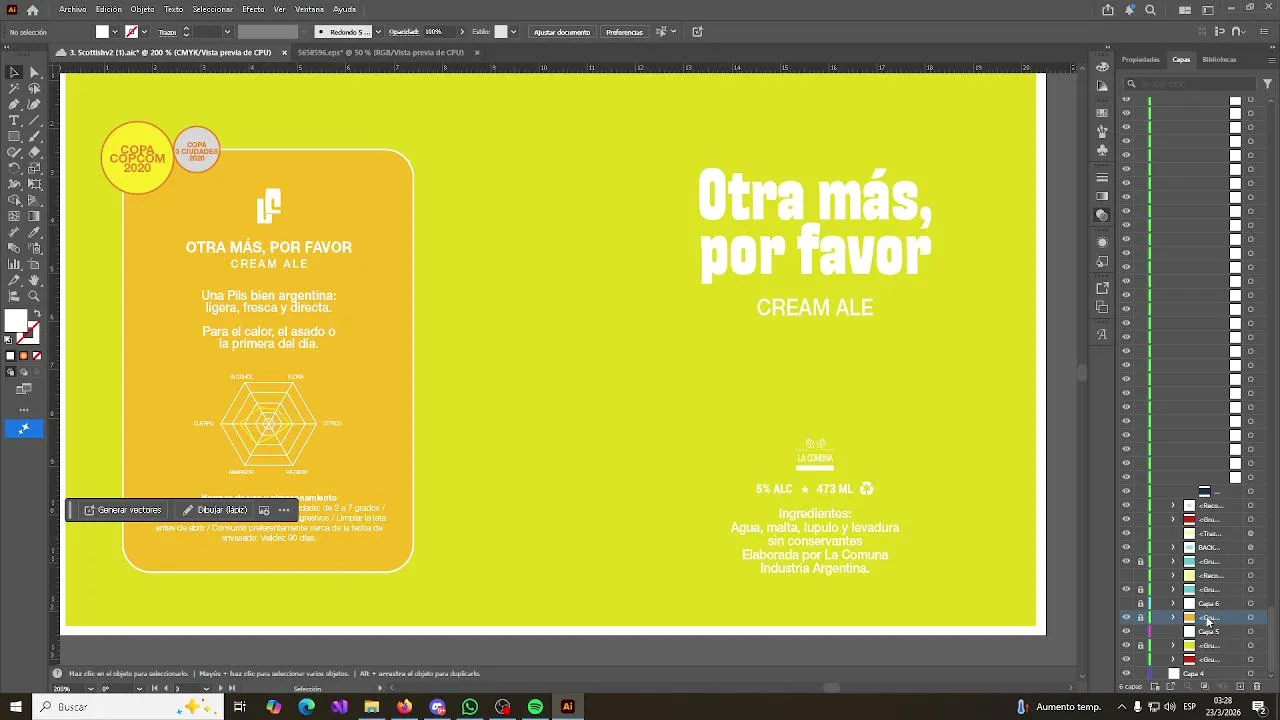This screenshot has width=1280, height=720.
Task: Select the Selection (black arrow) tool
Action: click(14, 73)
